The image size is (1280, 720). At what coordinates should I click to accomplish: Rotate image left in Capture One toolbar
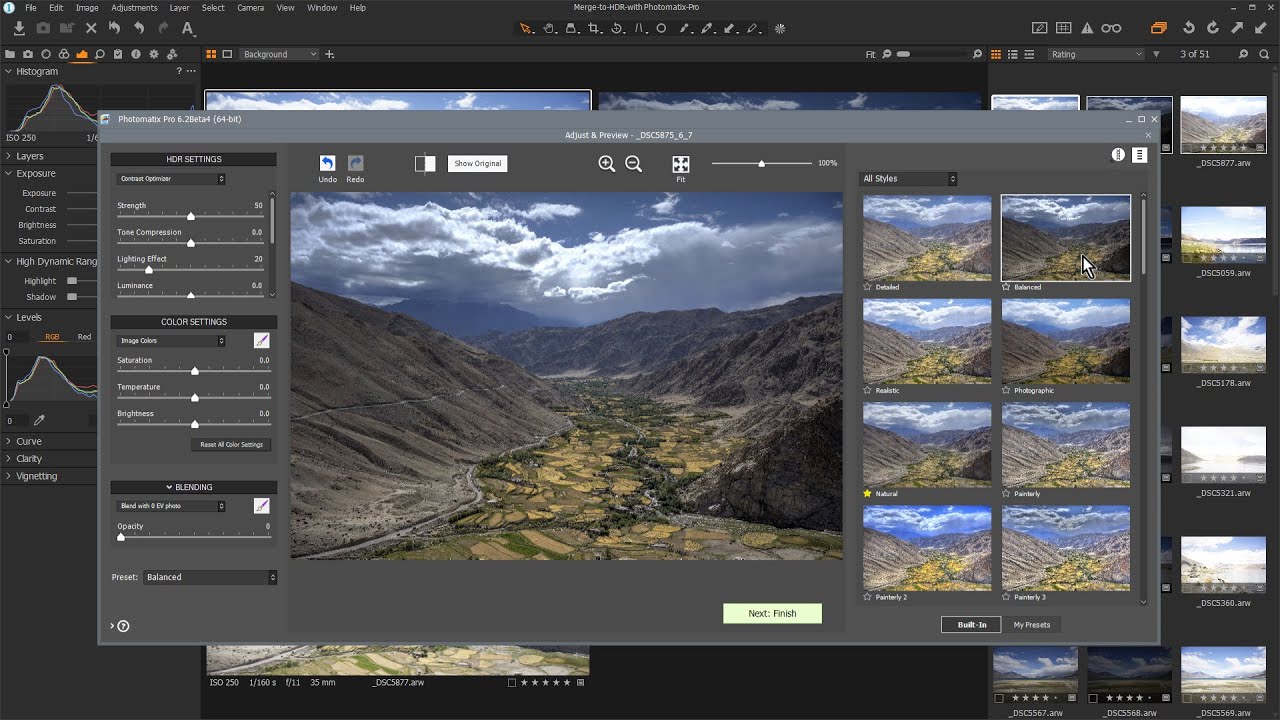[1189, 28]
